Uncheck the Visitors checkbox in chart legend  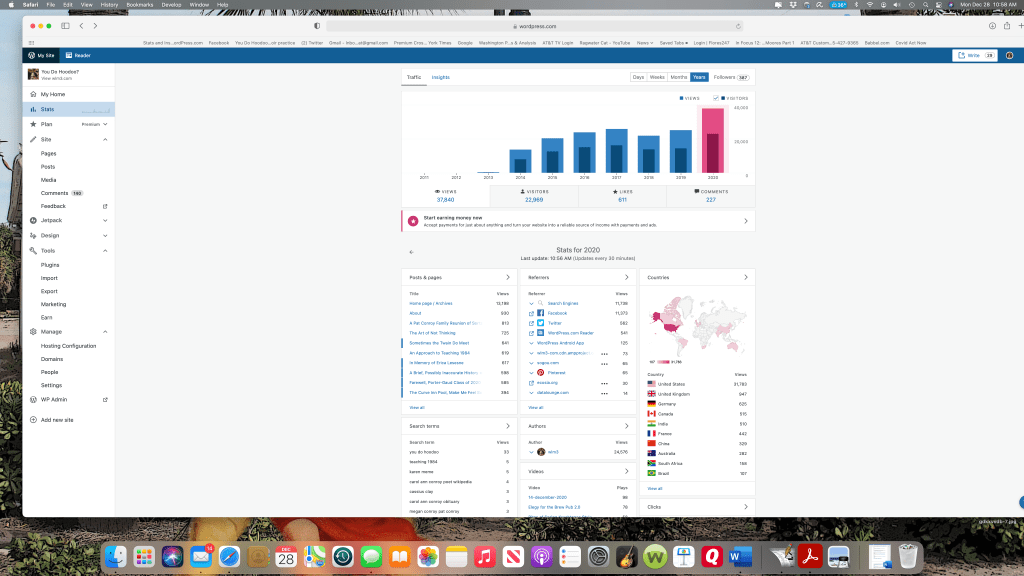pyautogui.click(x=716, y=98)
